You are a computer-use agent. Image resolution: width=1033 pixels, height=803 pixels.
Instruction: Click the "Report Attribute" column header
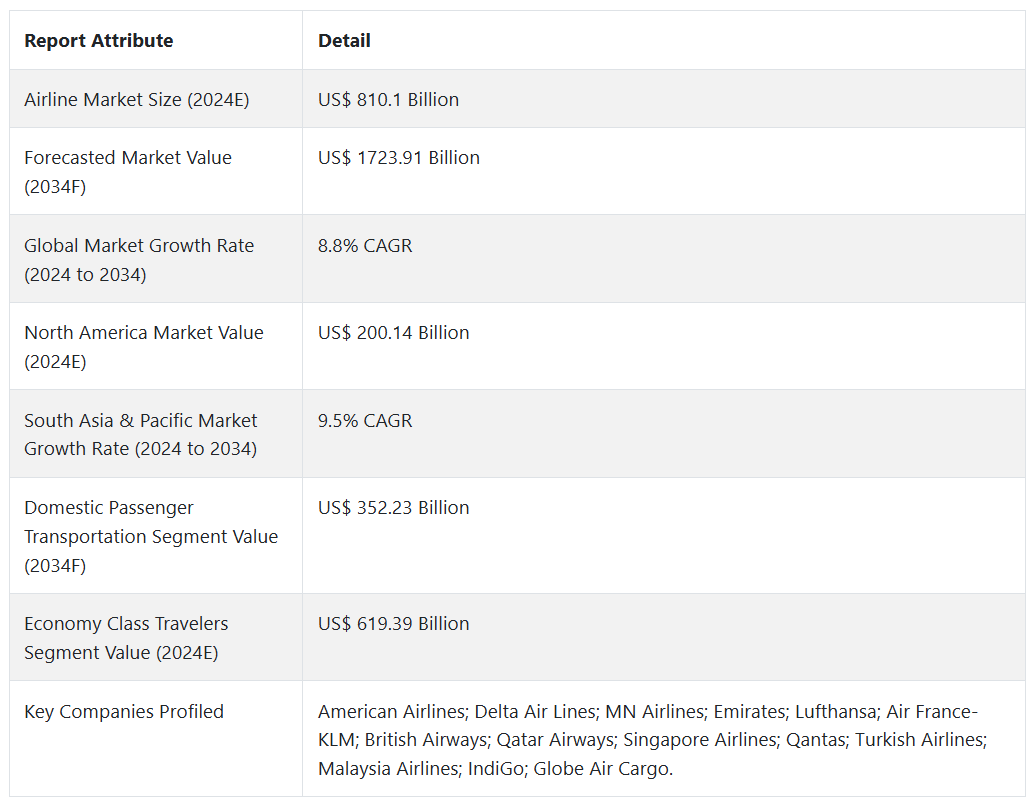98,41
